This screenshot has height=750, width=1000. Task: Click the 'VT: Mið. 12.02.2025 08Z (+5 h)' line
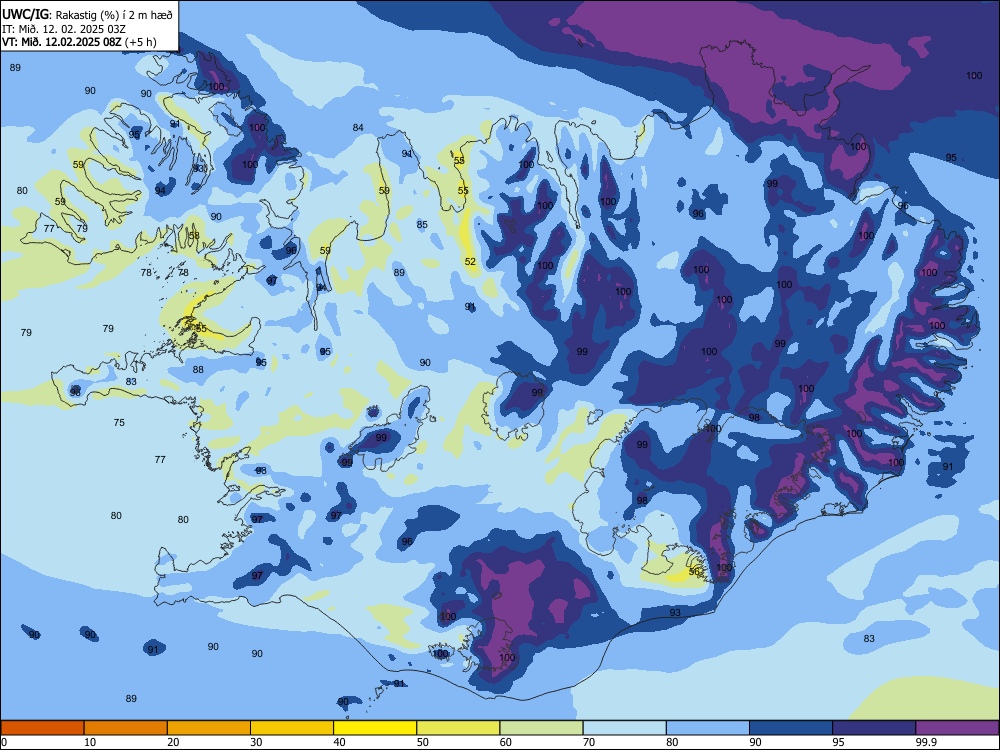pos(78,42)
